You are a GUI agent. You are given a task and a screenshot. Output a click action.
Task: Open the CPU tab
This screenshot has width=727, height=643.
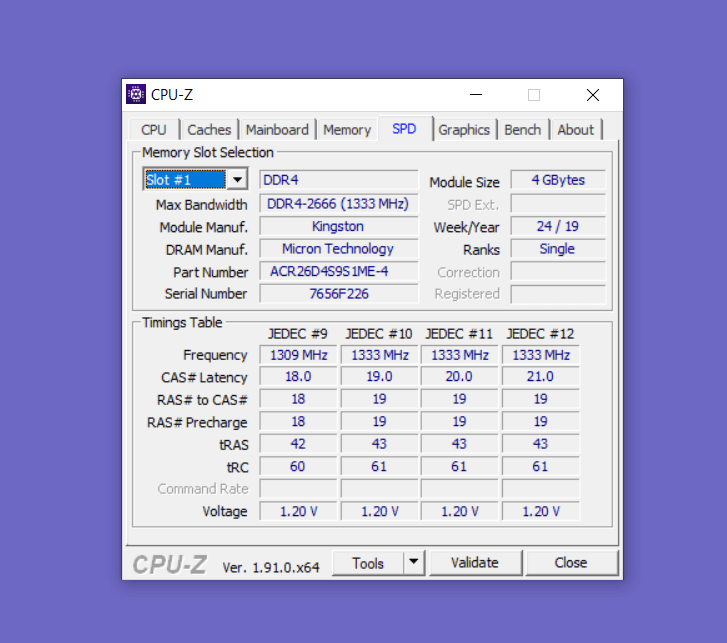coord(154,130)
